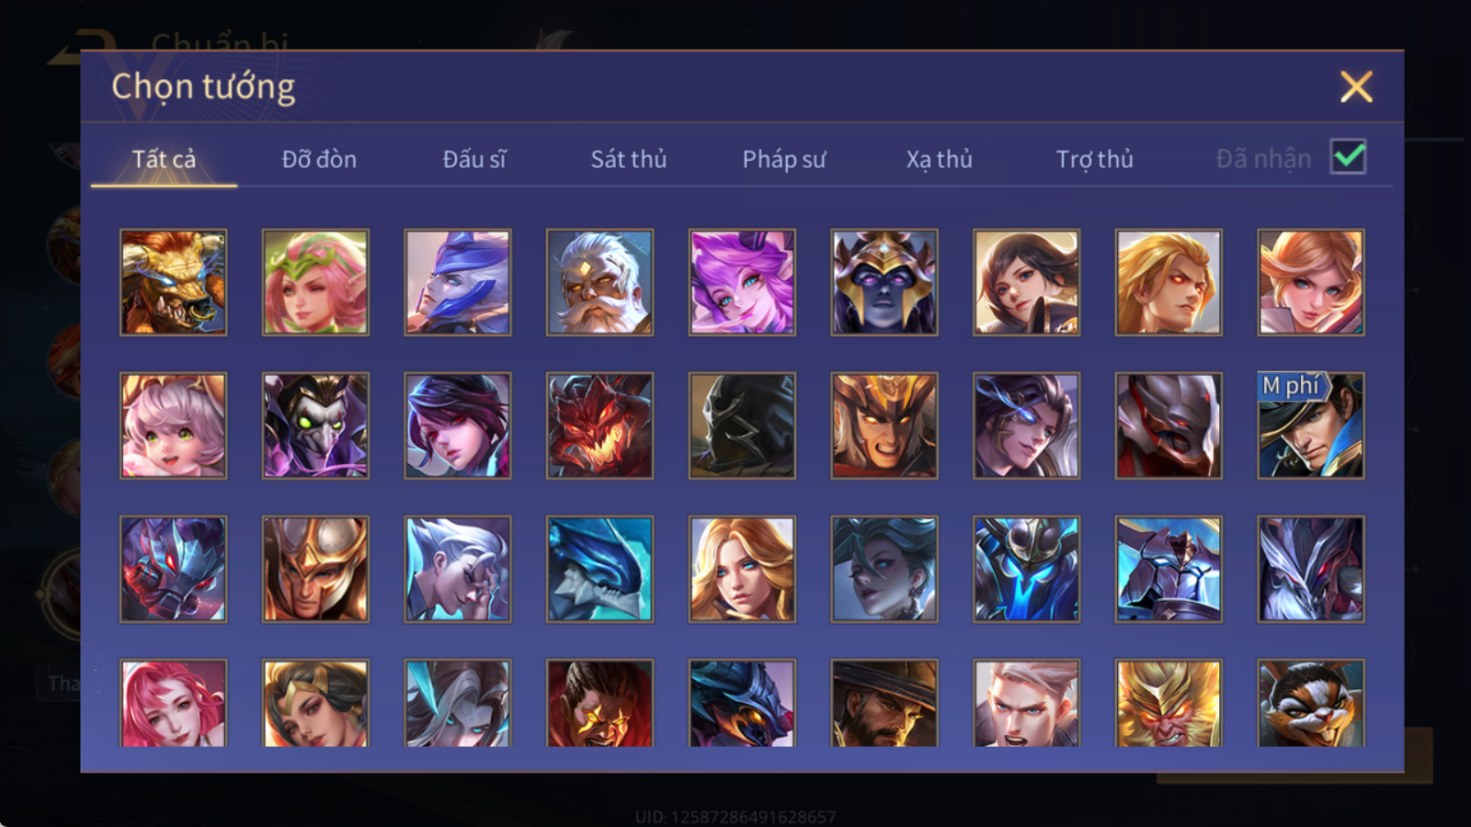The width and height of the screenshot is (1471, 827).
Task: Show heroes in Pháp sư tab
Action: (x=784, y=159)
